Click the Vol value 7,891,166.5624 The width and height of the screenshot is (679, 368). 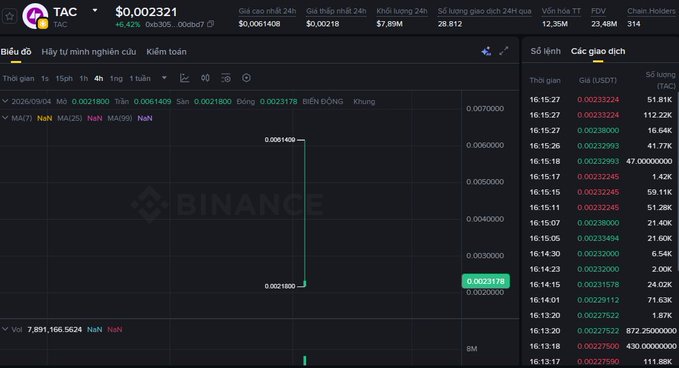pyautogui.click(x=55, y=329)
